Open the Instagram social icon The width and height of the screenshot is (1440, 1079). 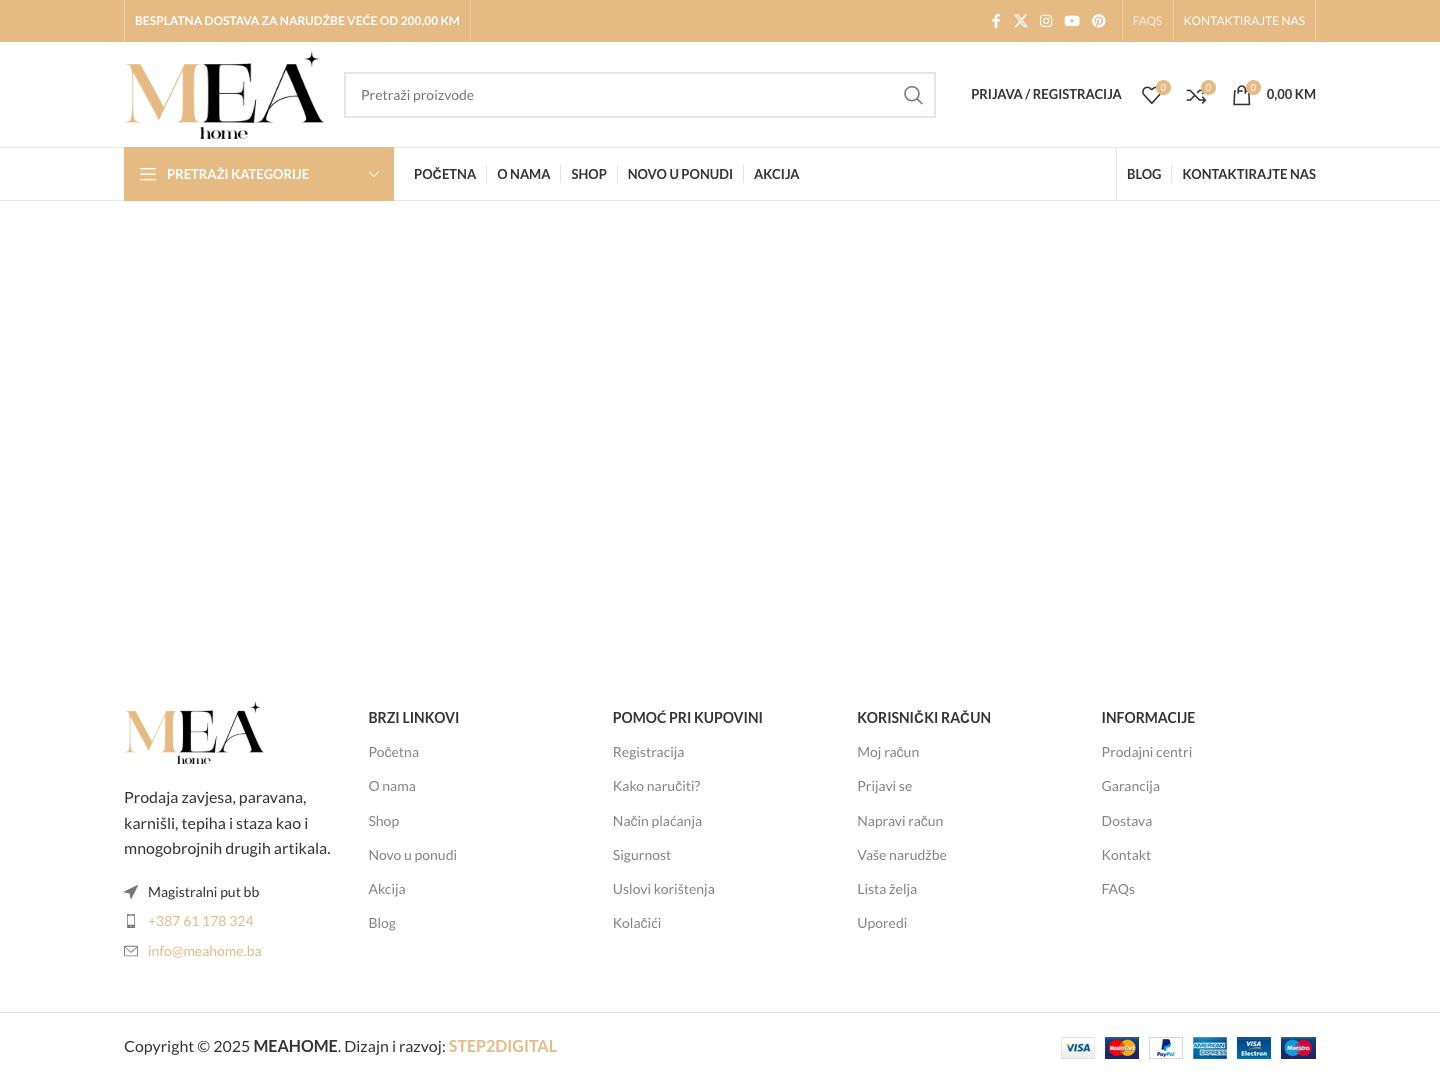pyautogui.click(x=1046, y=21)
